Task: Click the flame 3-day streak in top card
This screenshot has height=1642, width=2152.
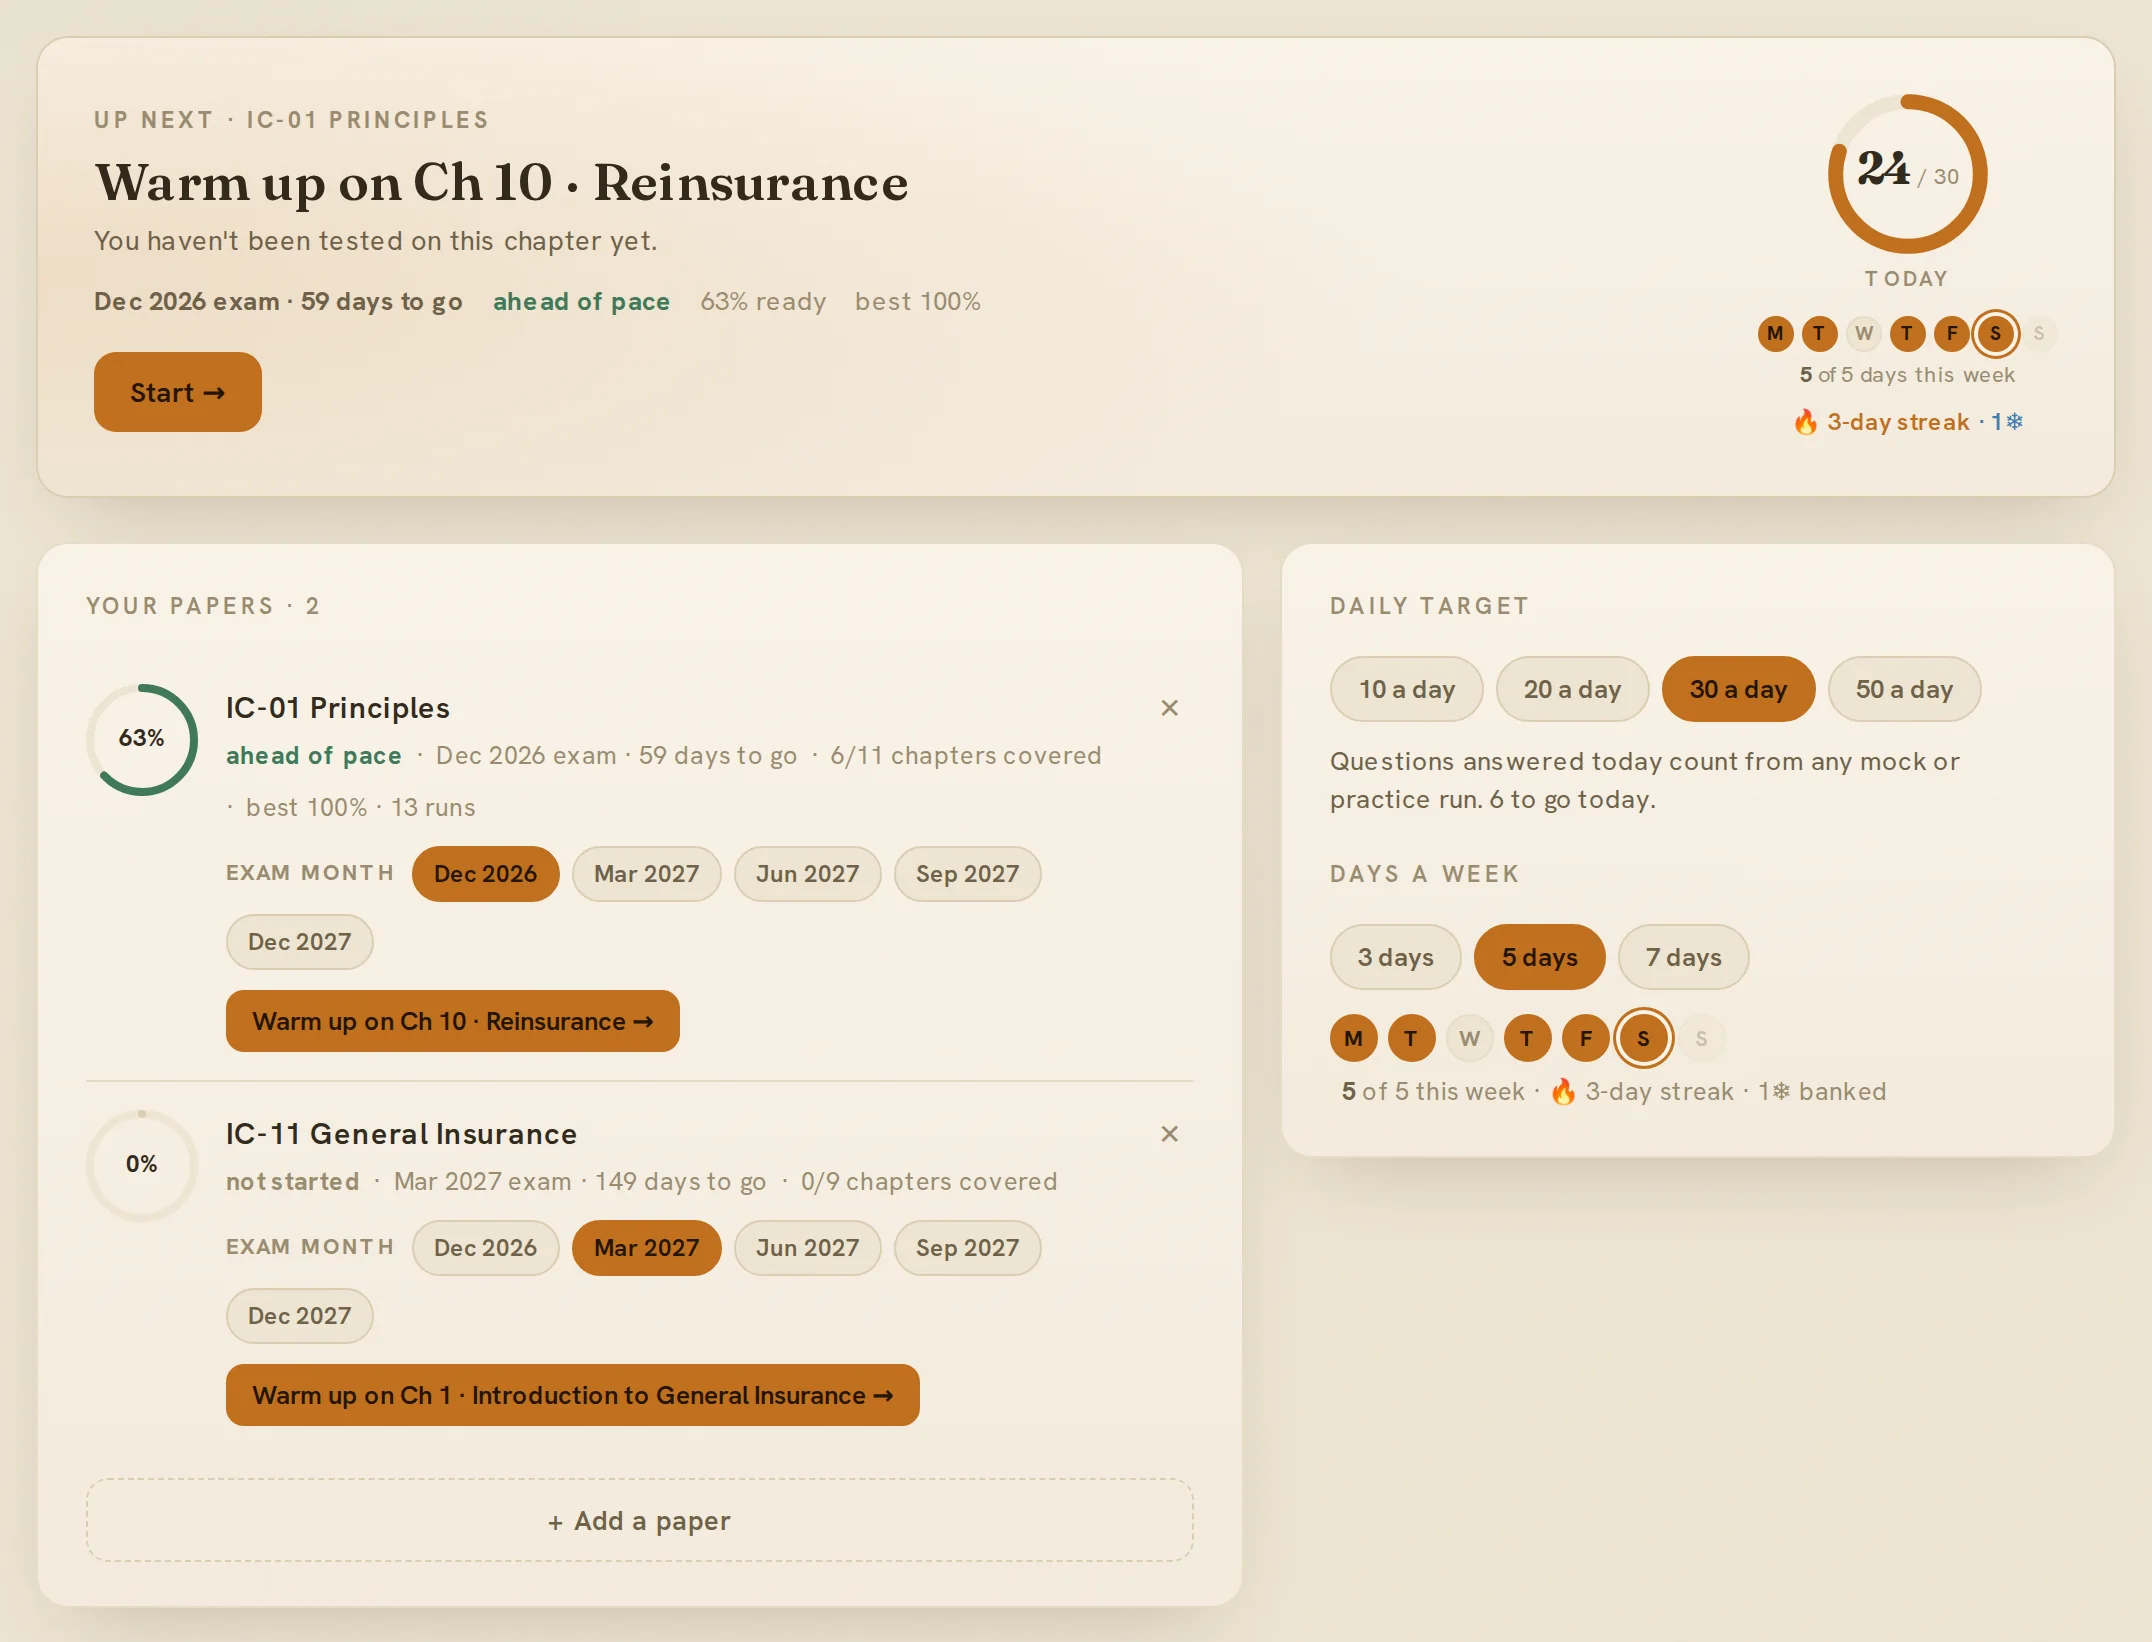Action: click(1881, 422)
